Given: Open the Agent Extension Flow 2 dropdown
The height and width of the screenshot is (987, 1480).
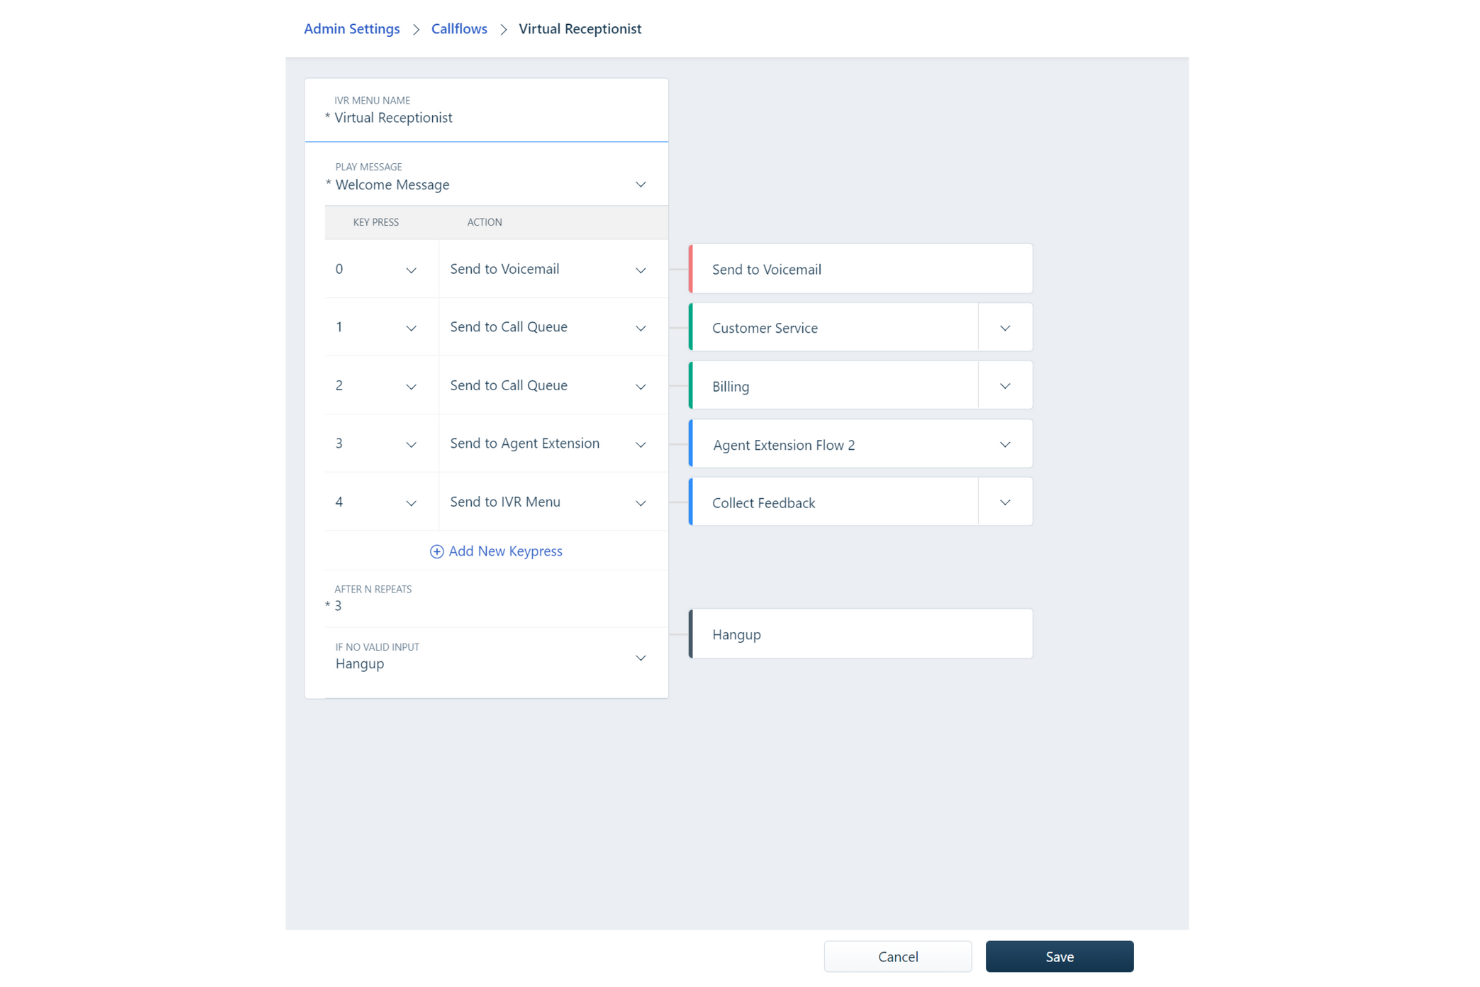Looking at the screenshot, I should (x=1005, y=445).
